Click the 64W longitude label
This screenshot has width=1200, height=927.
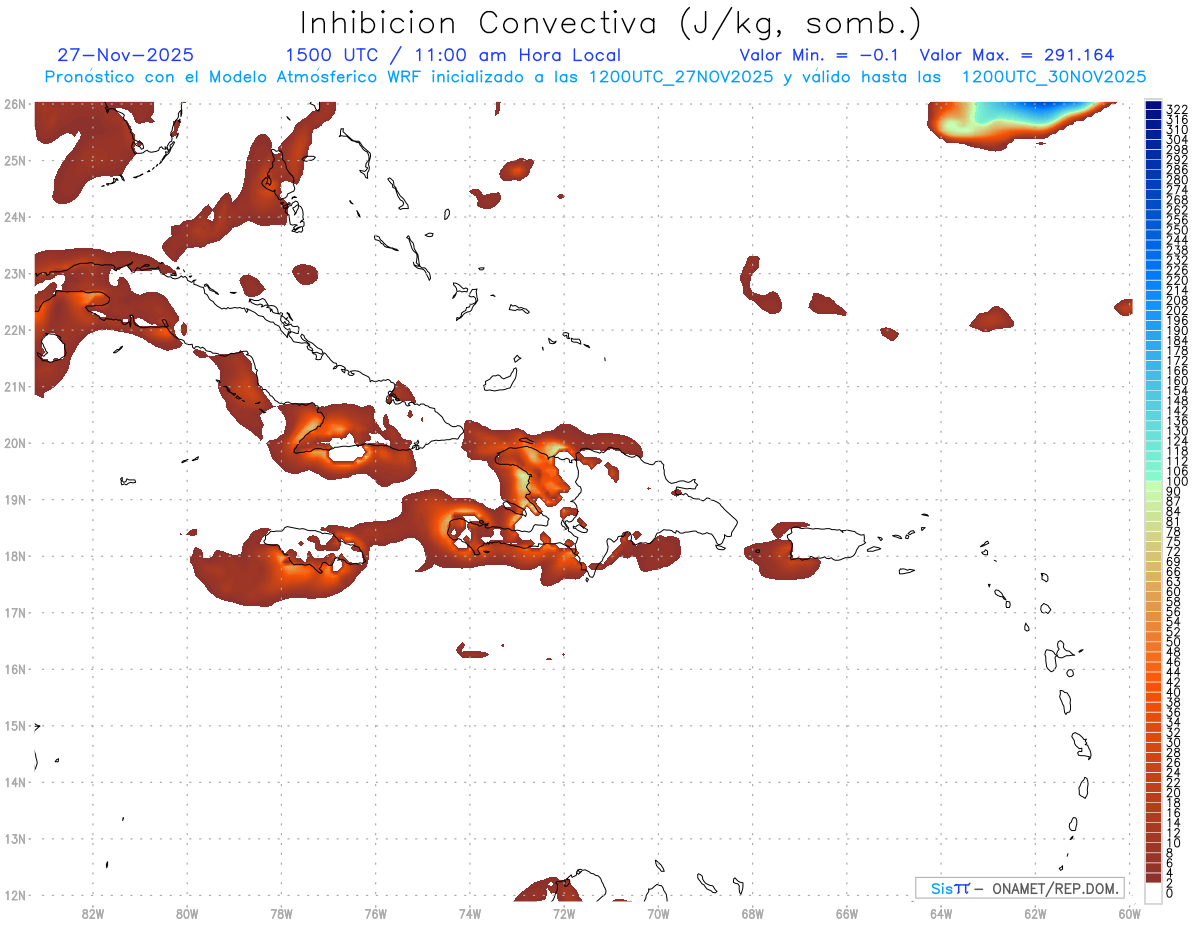(x=941, y=912)
